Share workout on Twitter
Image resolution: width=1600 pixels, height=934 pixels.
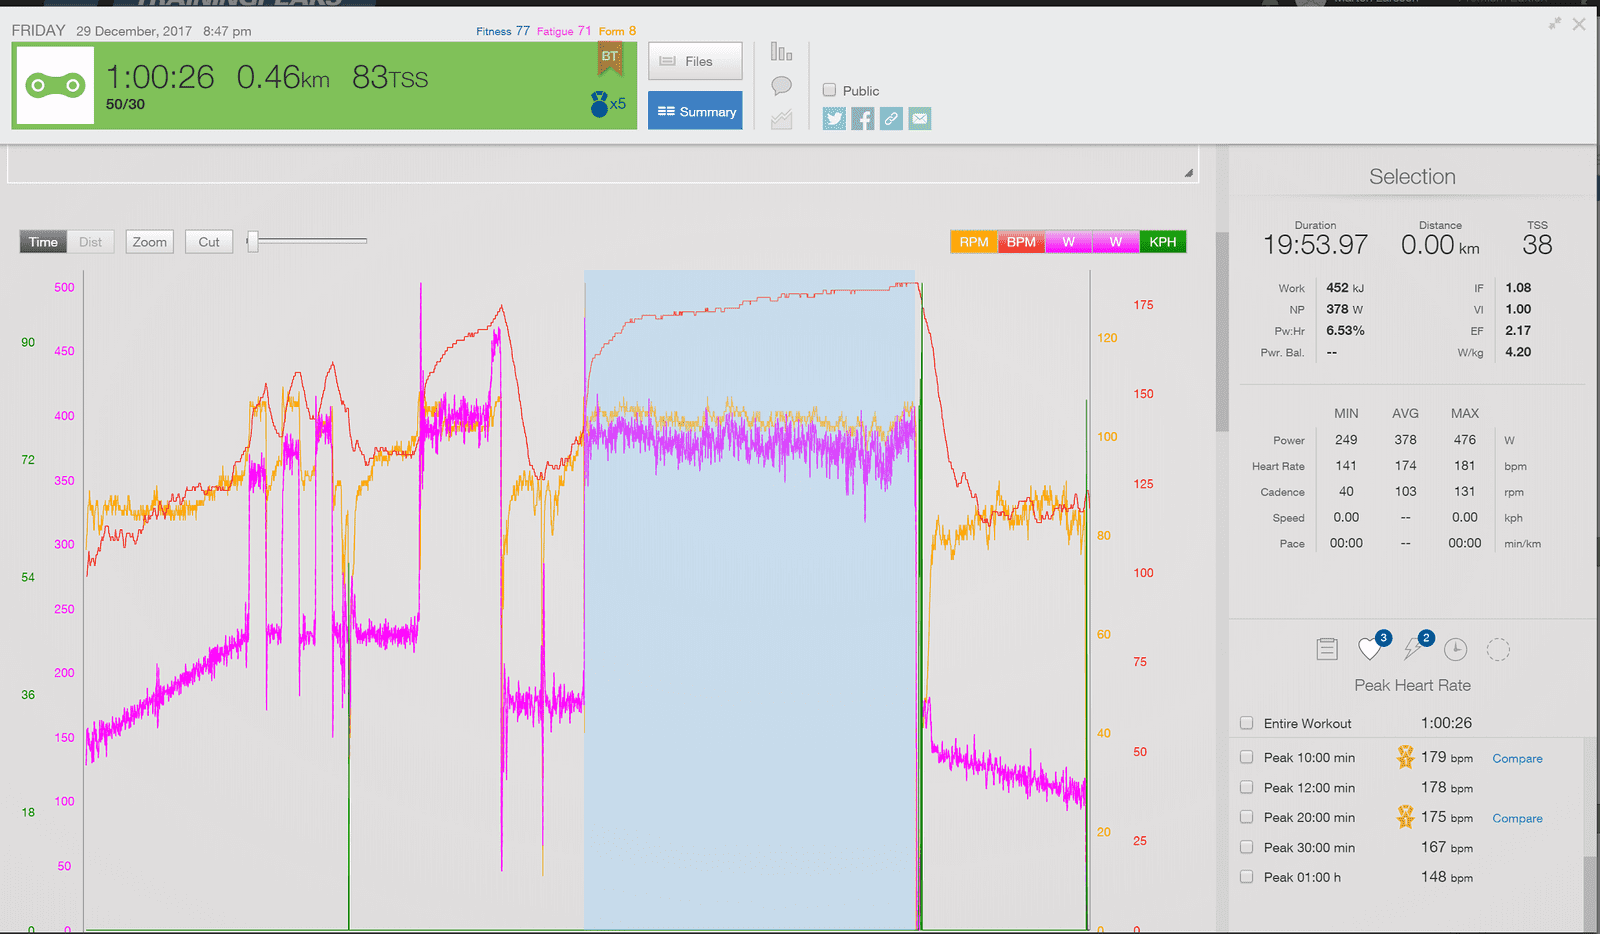tap(834, 119)
